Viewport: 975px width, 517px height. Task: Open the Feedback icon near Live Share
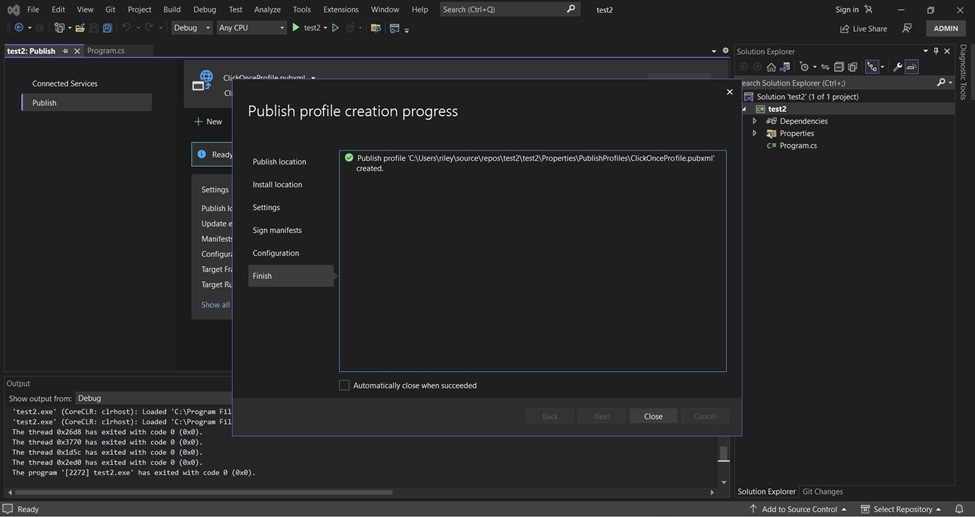click(907, 29)
